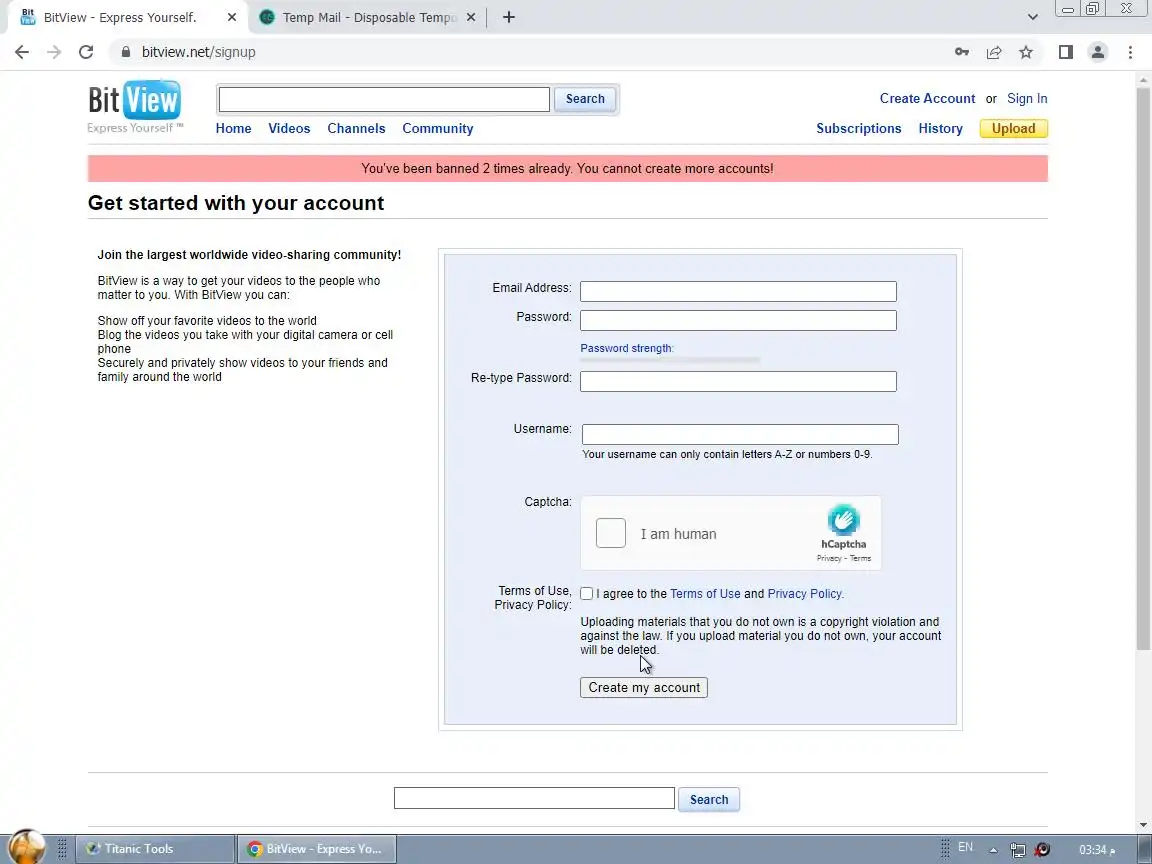Click hCaptcha Privacy link
The height and width of the screenshot is (864, 1152).
(x=829, y=558)
